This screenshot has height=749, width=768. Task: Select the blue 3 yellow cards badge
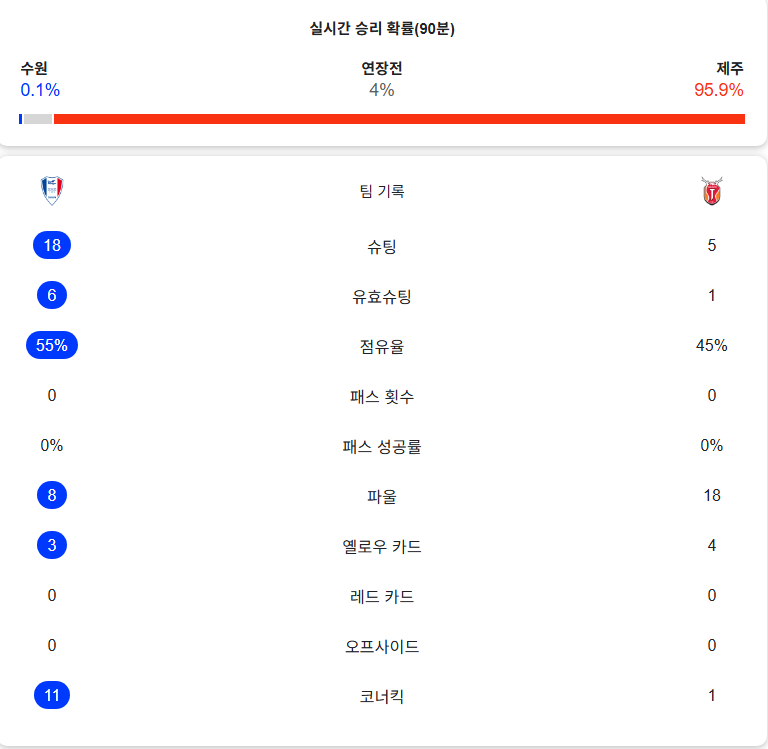point(52,545)
